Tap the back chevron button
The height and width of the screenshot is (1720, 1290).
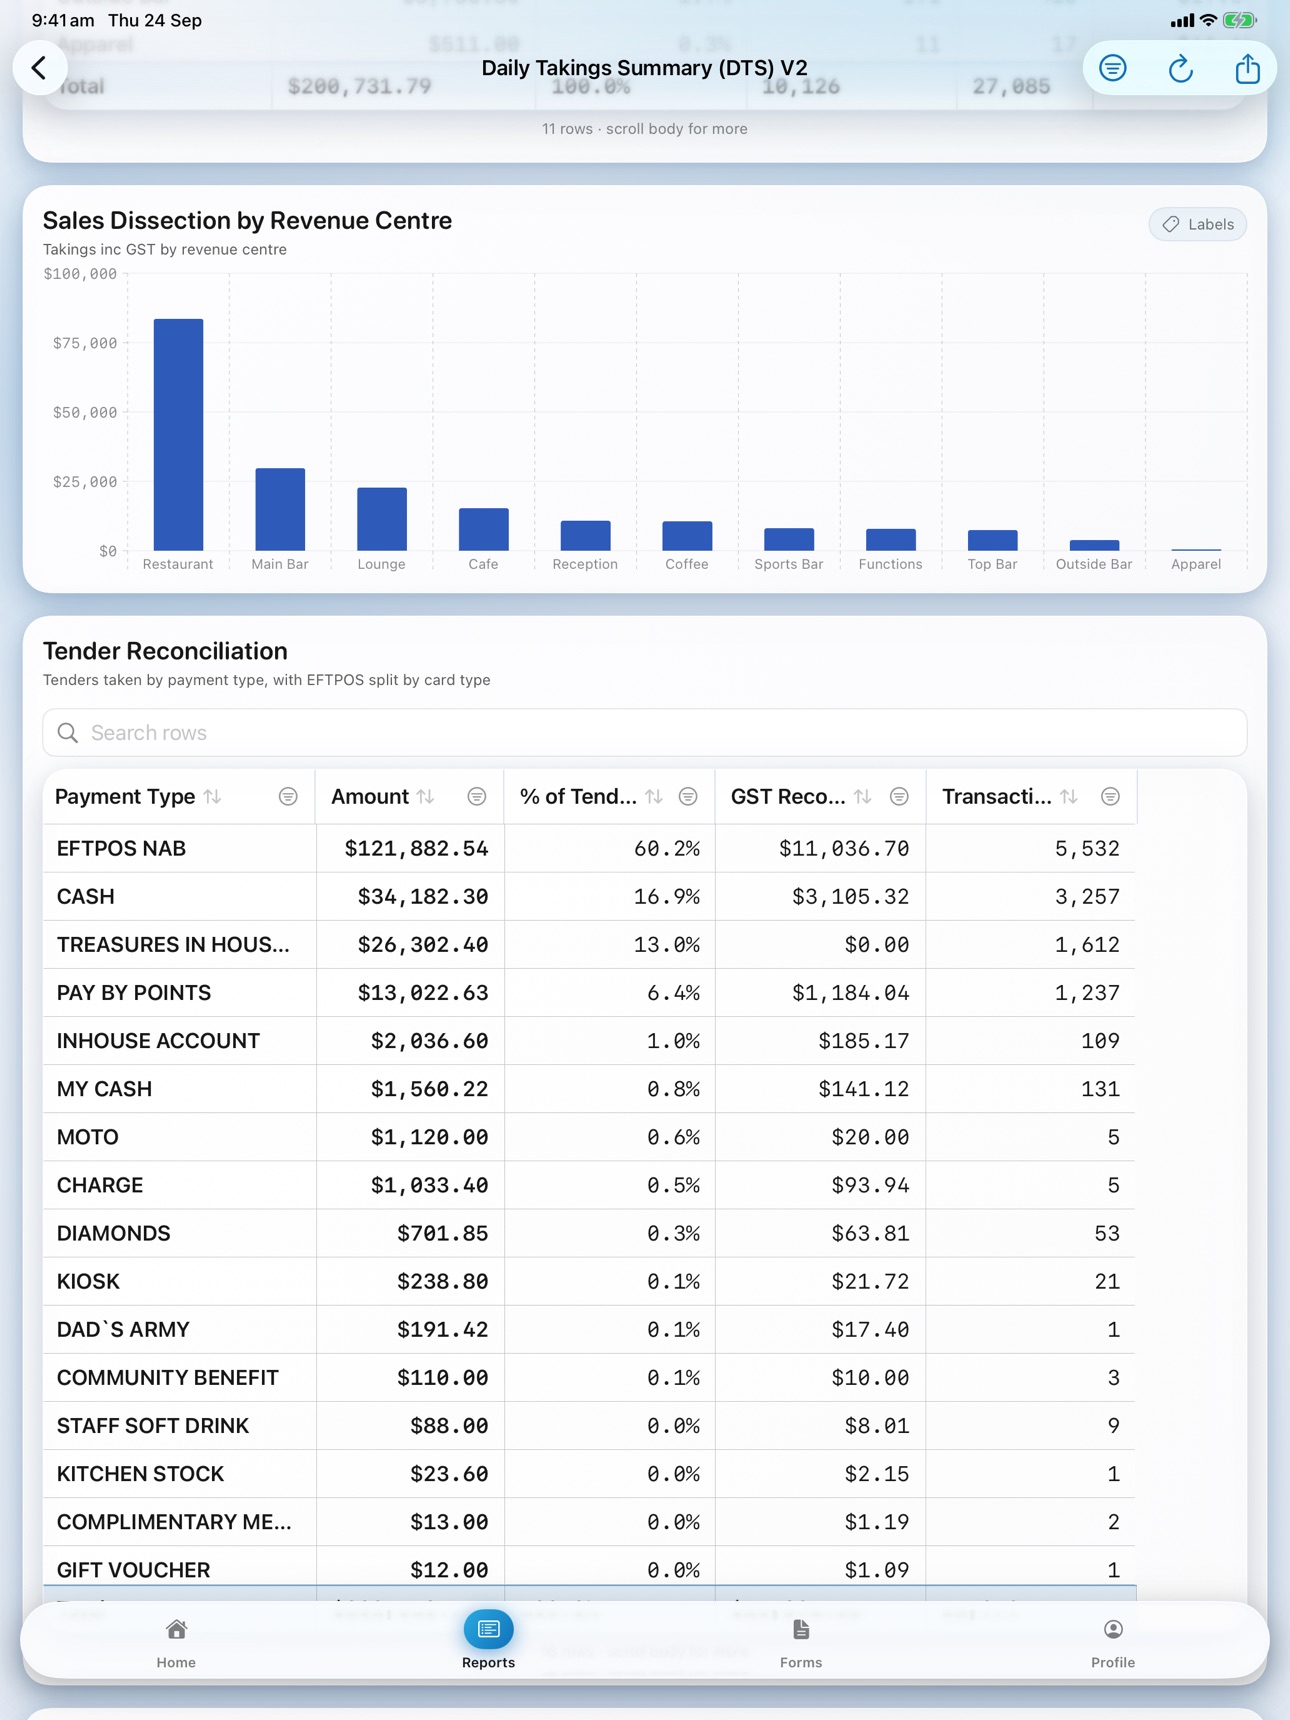click(x=40, y=68)
